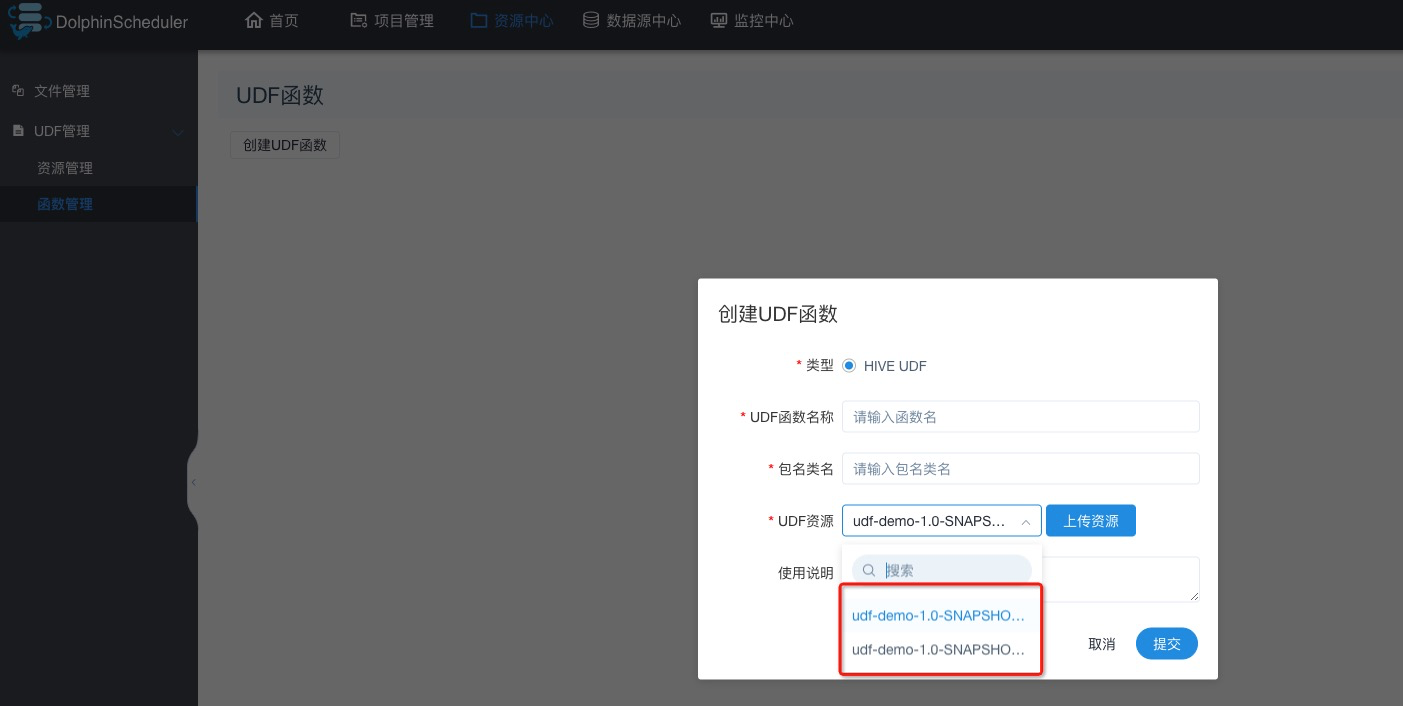This screenshot has height=706, width=1403.
Task: Click the magnifier icon in search box
Action: click(x=869, y=570)
